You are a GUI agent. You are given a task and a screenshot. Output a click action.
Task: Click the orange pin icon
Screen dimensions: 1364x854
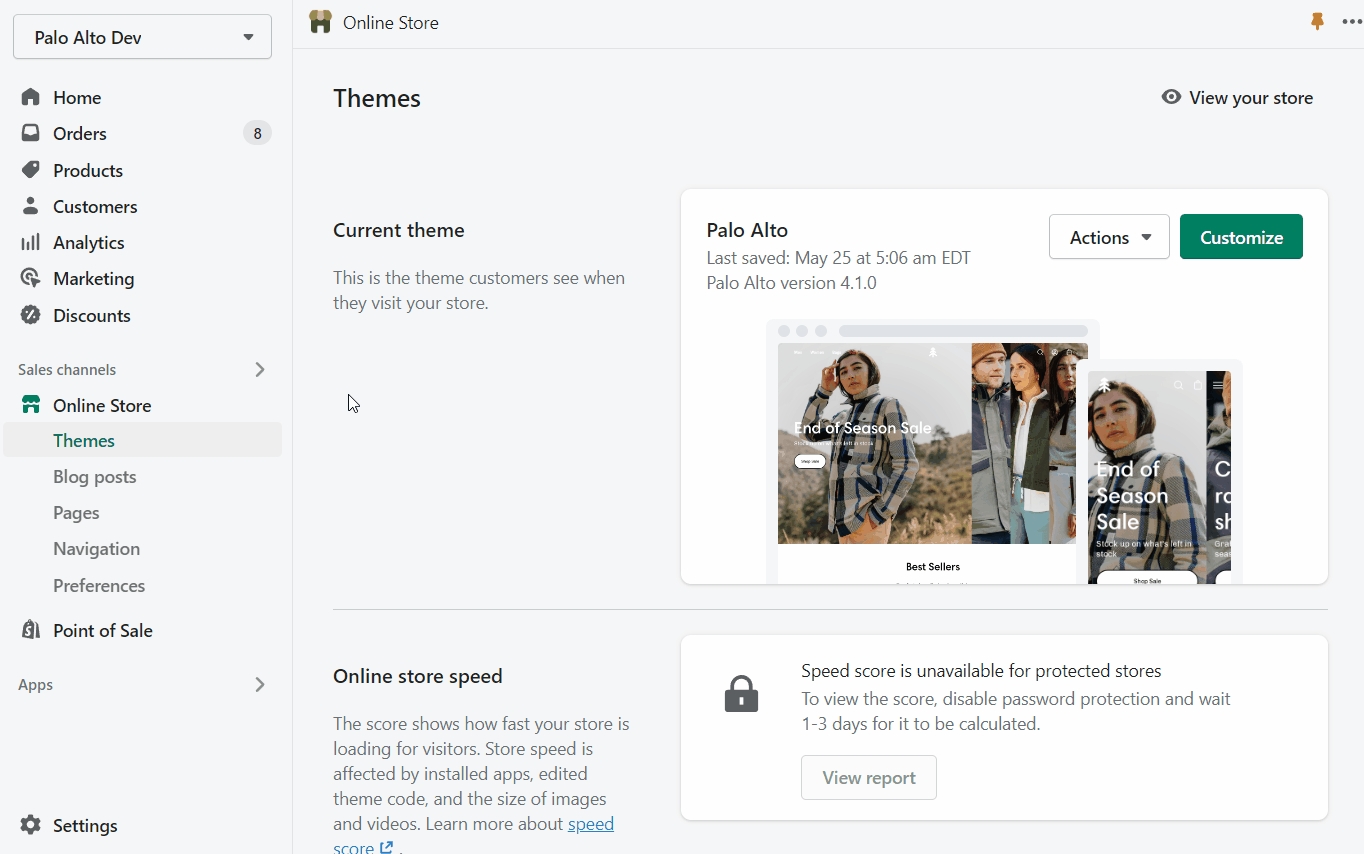(x=1317, y=22)
